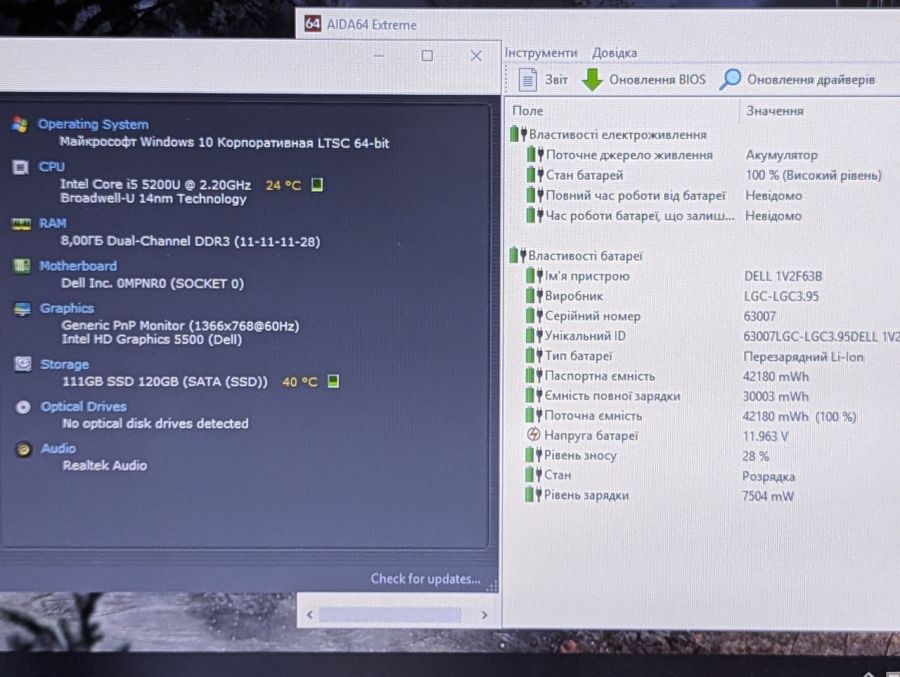Click the Оновлення драйверів magnifier icon

730,79
